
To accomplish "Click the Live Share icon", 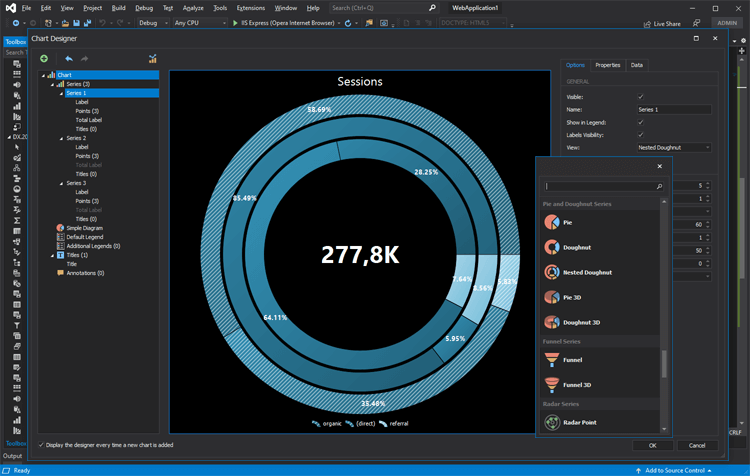I will click(x=646, y=23).
